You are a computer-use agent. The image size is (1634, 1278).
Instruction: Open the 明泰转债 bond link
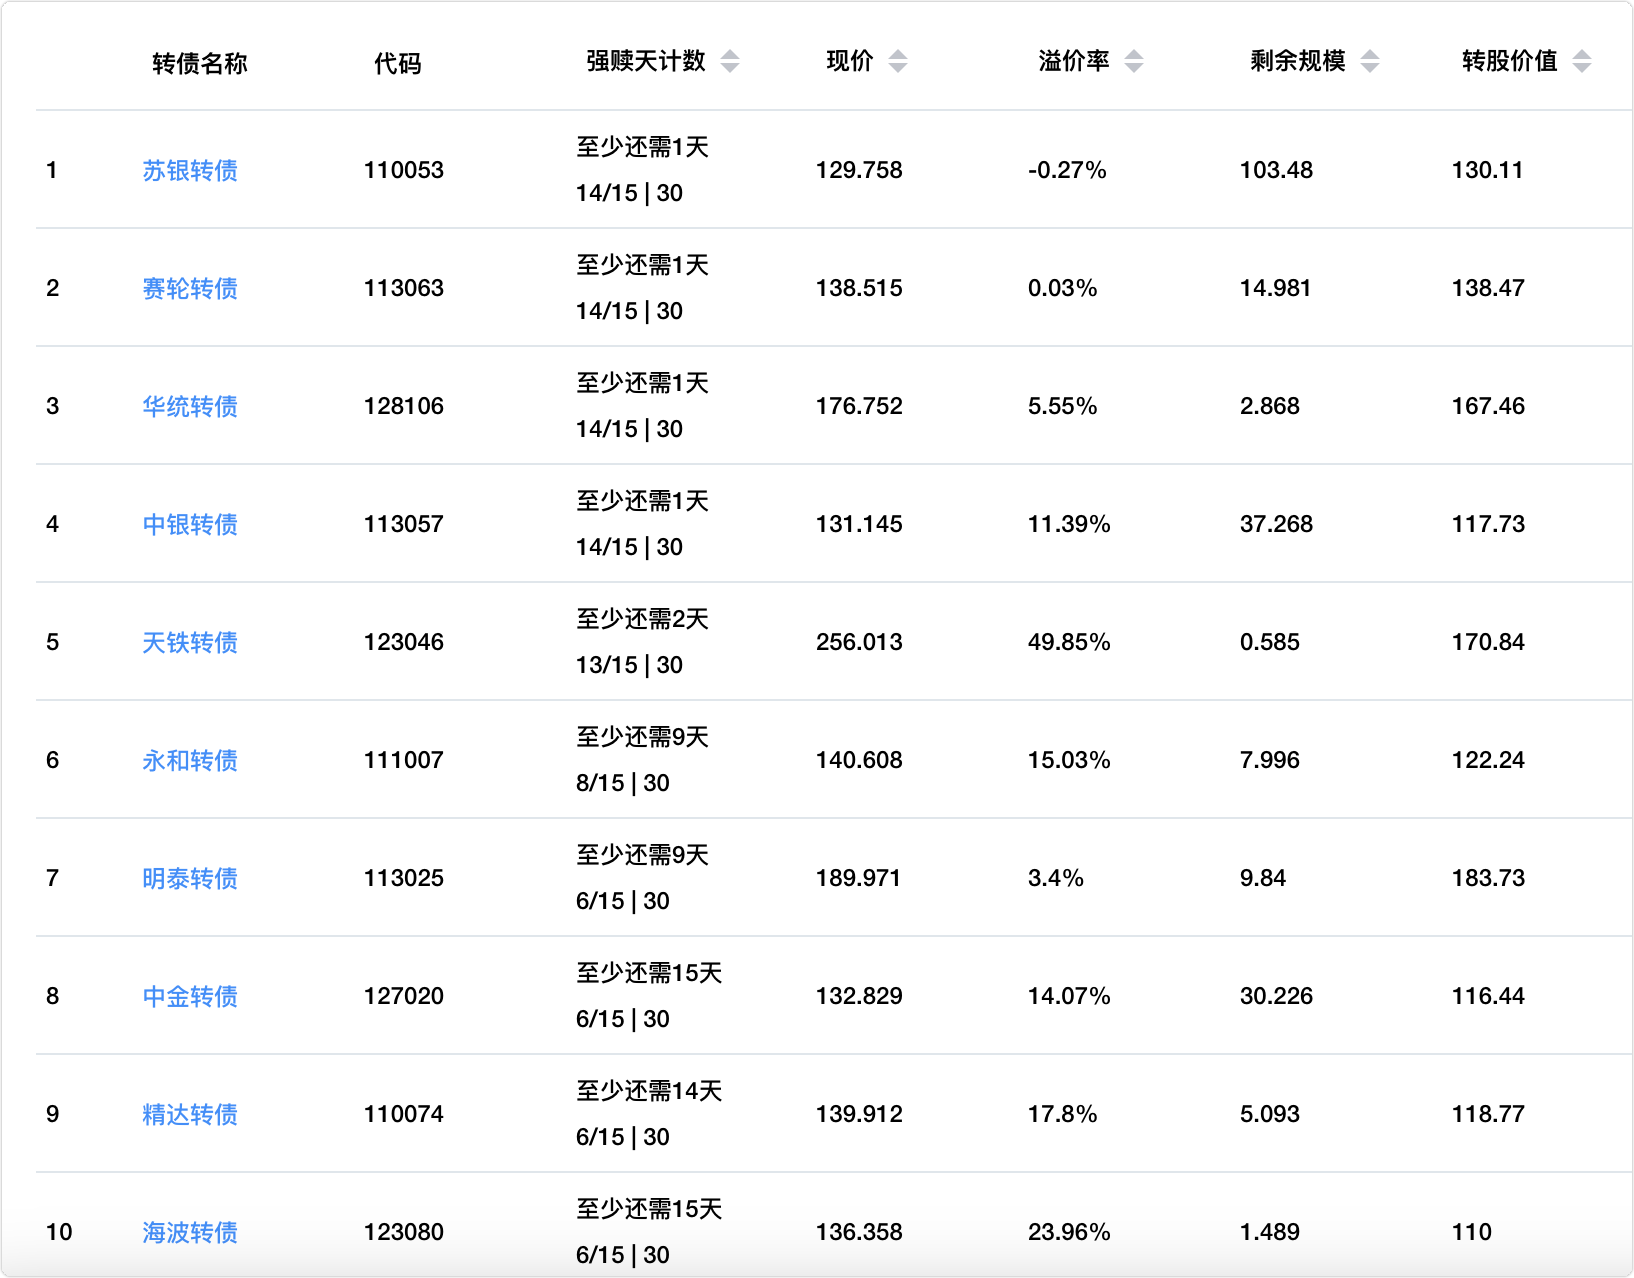coord(190,879)
